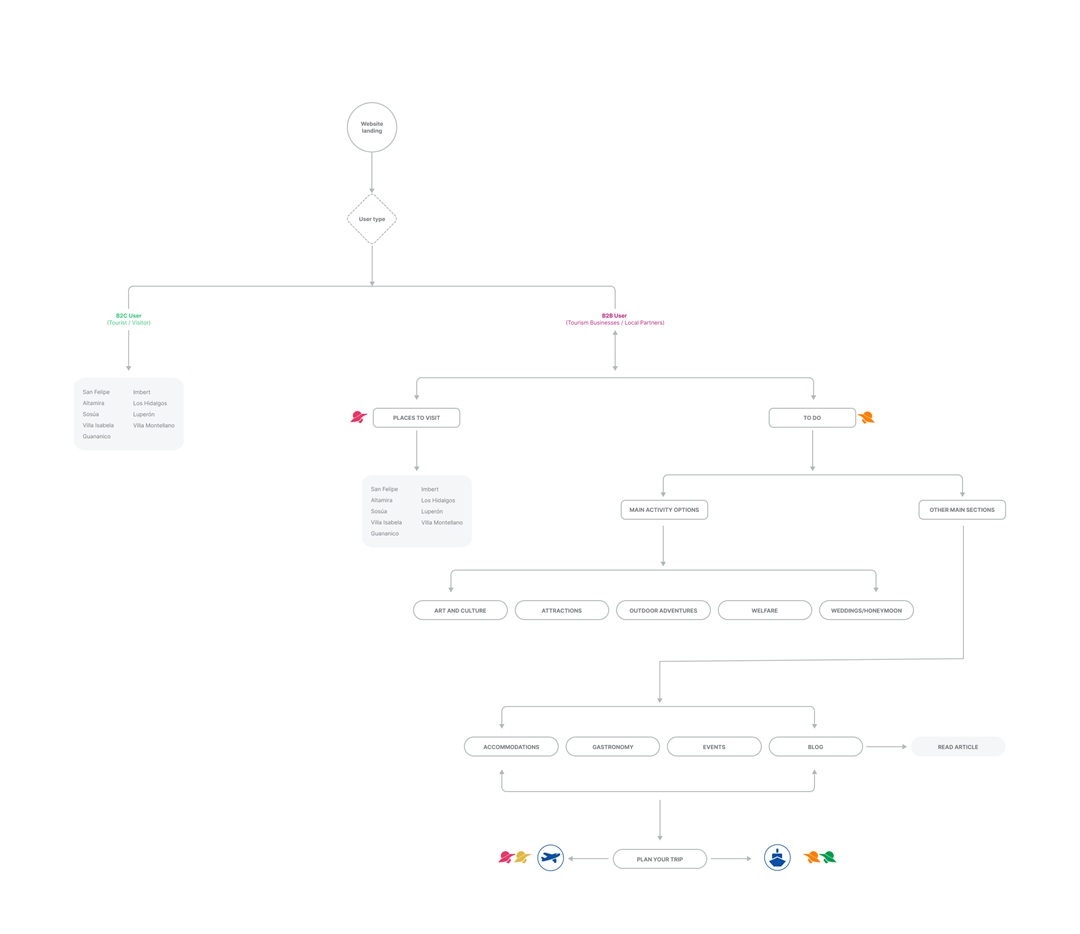Click Imbert in the list under Places to Visit
1080x934 pixels.
[430, 489]
